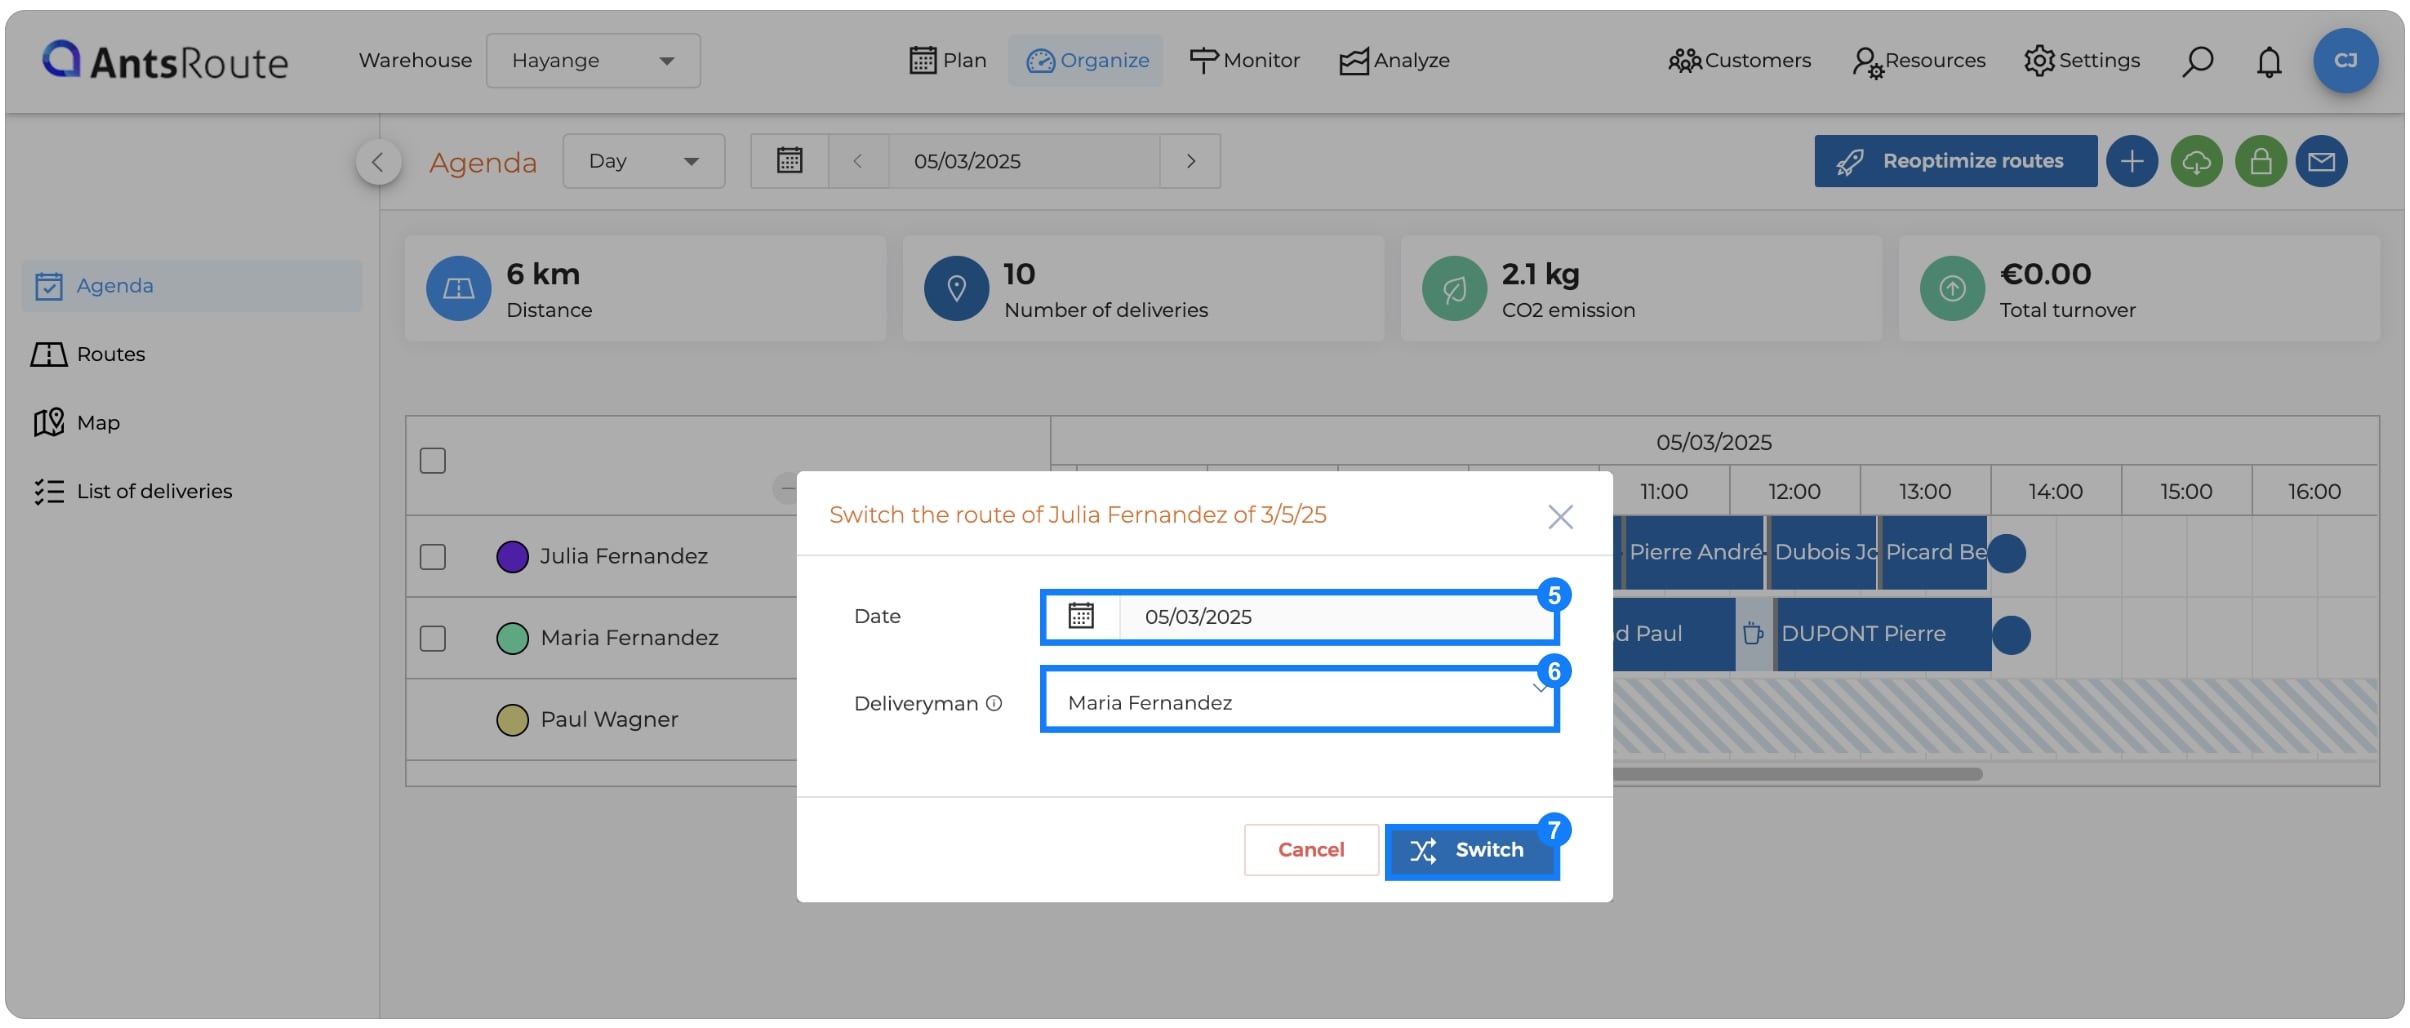Open the search magnifier icon
2410x1028 pixels.
pyautogui.click(x=2197, y=61)
